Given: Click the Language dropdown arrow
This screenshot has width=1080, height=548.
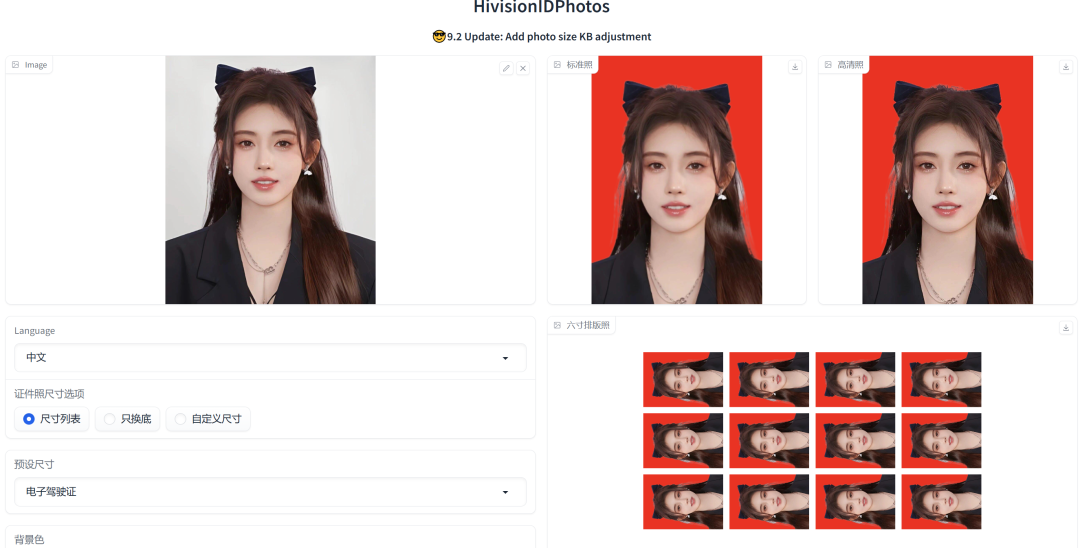Looking at the screenshot, I should tap(506, 358).
